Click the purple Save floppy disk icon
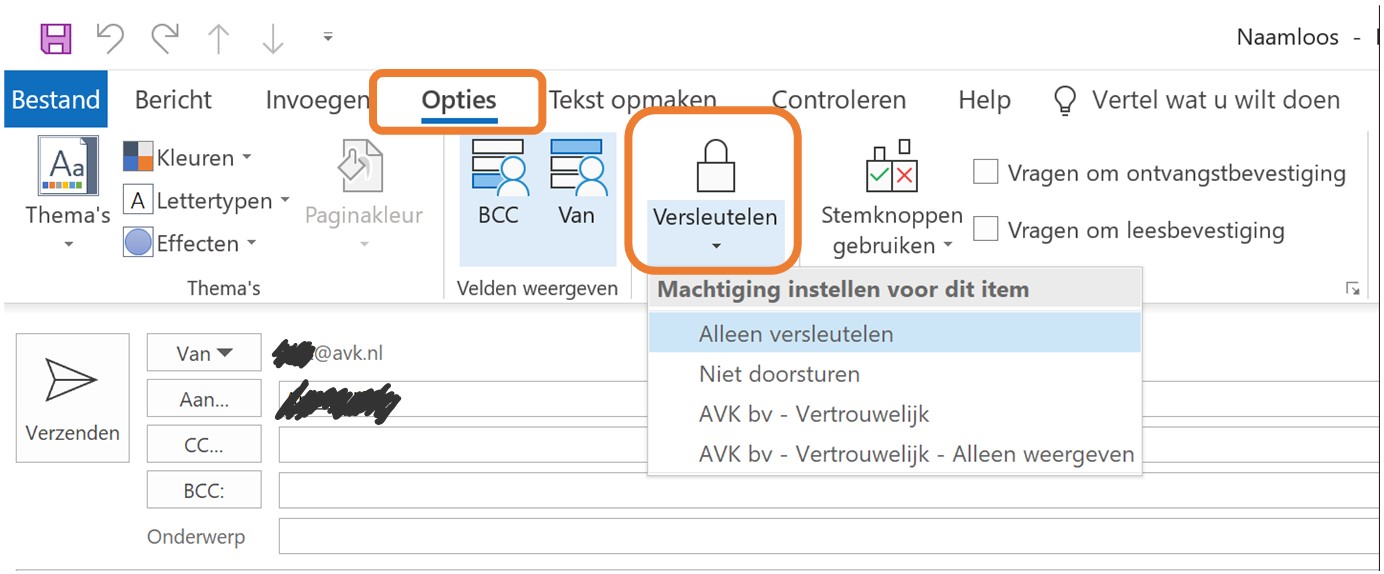 point(56,38)
